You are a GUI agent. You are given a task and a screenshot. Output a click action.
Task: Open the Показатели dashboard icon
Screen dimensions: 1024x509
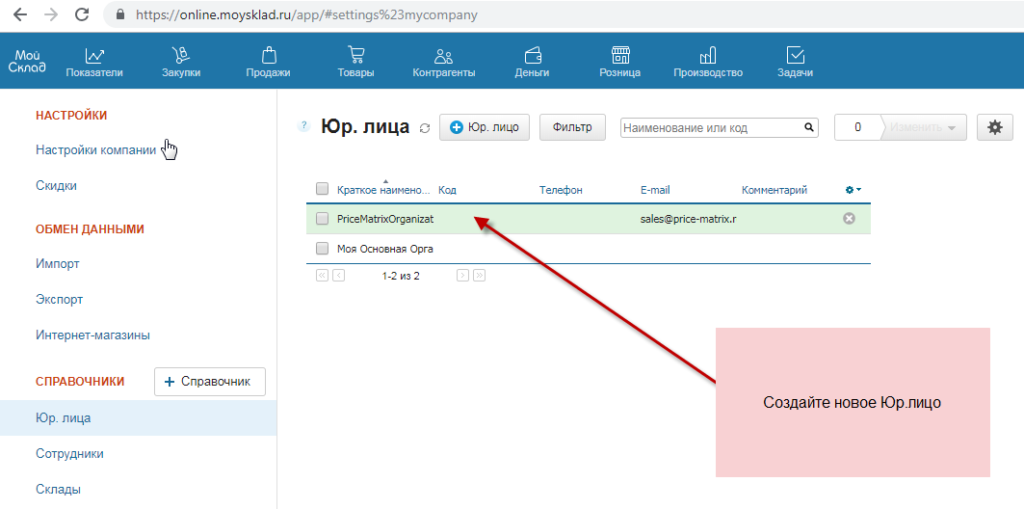[94, 57]
